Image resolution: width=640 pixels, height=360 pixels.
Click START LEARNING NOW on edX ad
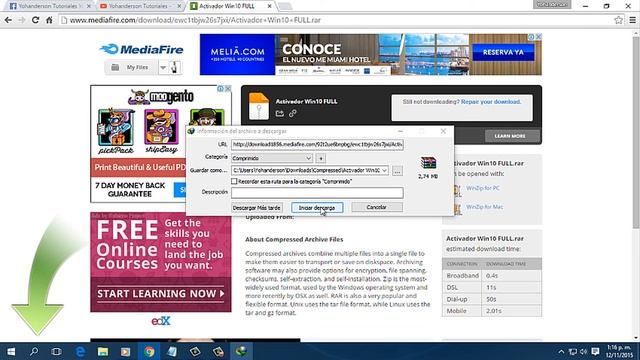coord(160,294)
